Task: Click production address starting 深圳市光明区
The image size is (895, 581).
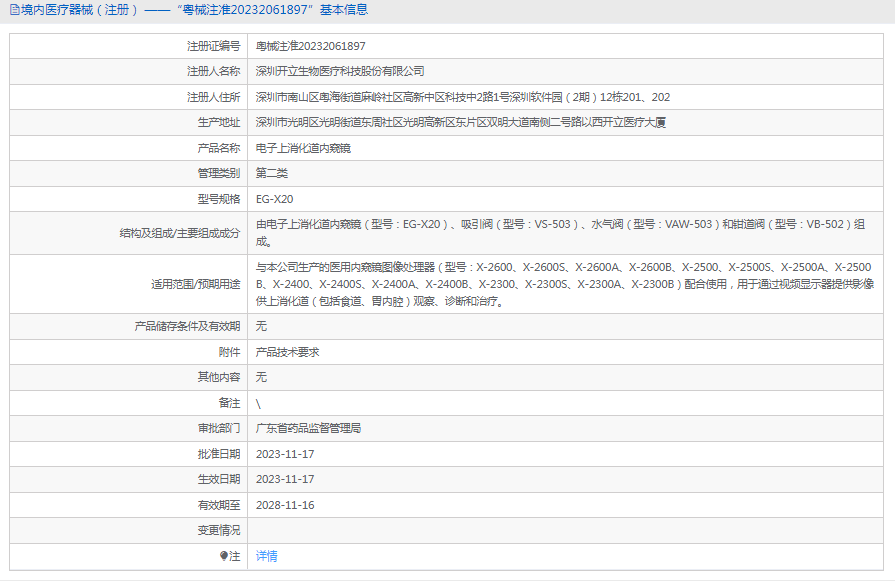Action: pyautogui.click(x=461, y=122)
